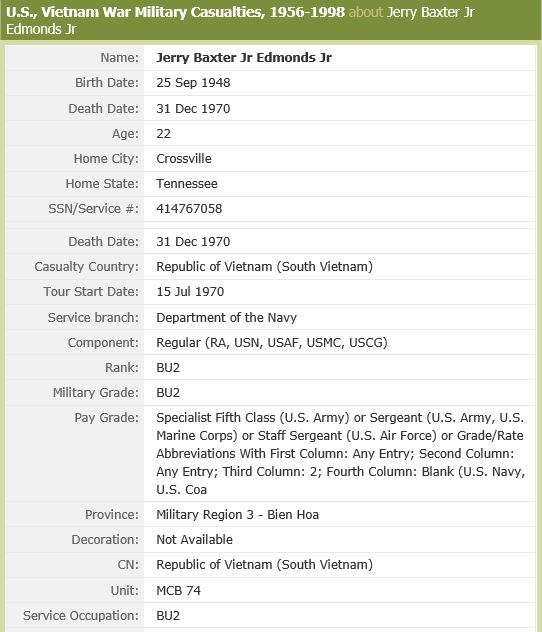Click the home city Crossville value
This screenshot has width=542, height=632.
[x=184, y=158]
